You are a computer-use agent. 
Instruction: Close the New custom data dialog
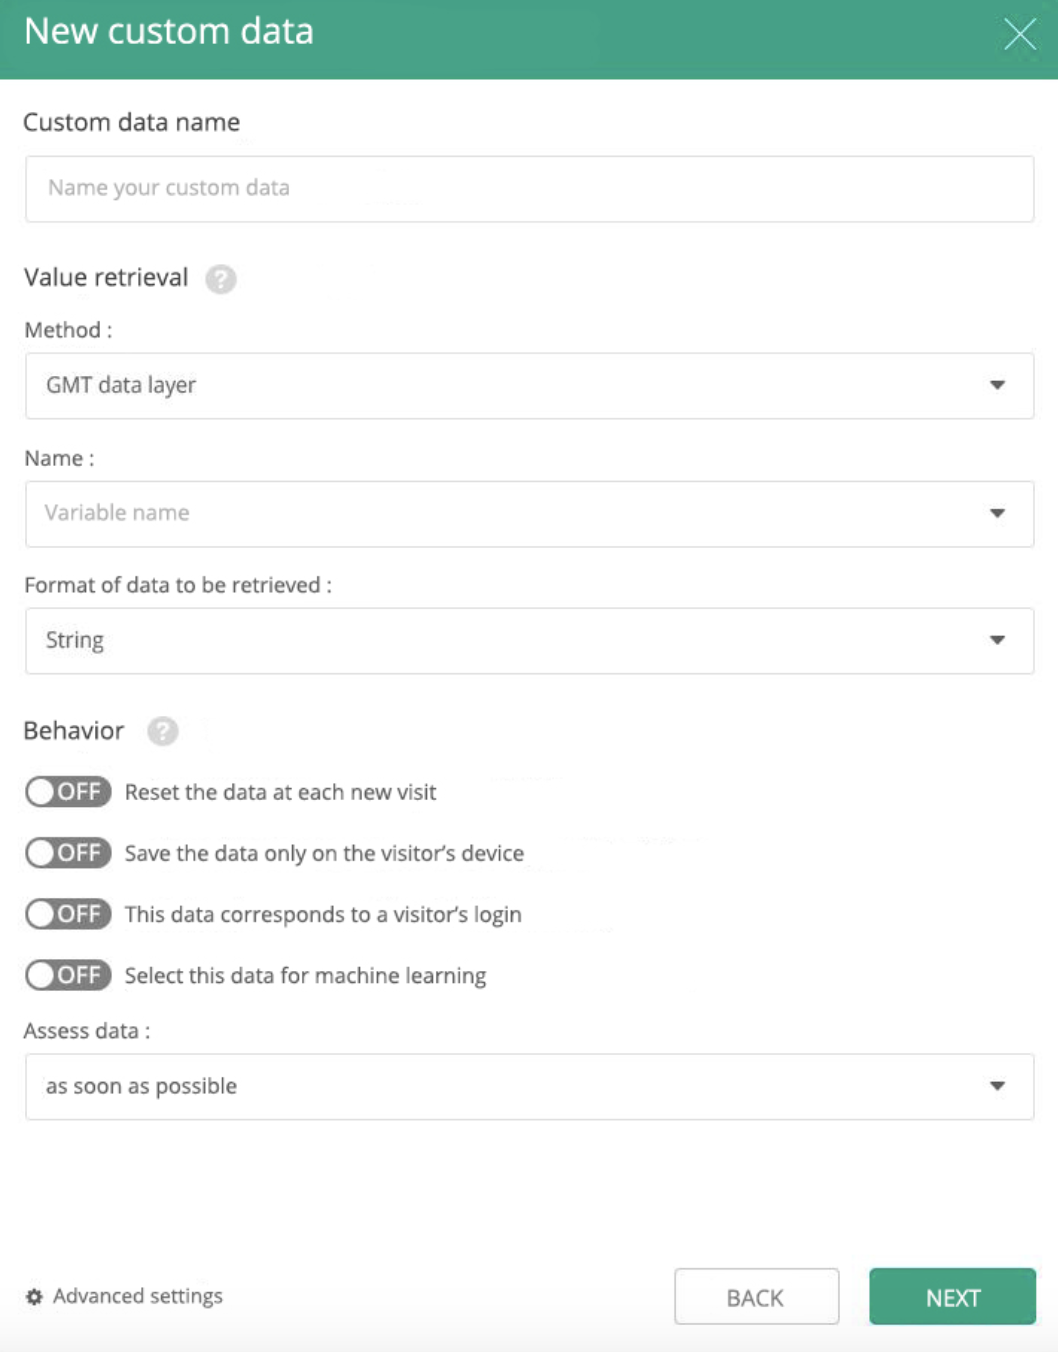pos(1020,34)
